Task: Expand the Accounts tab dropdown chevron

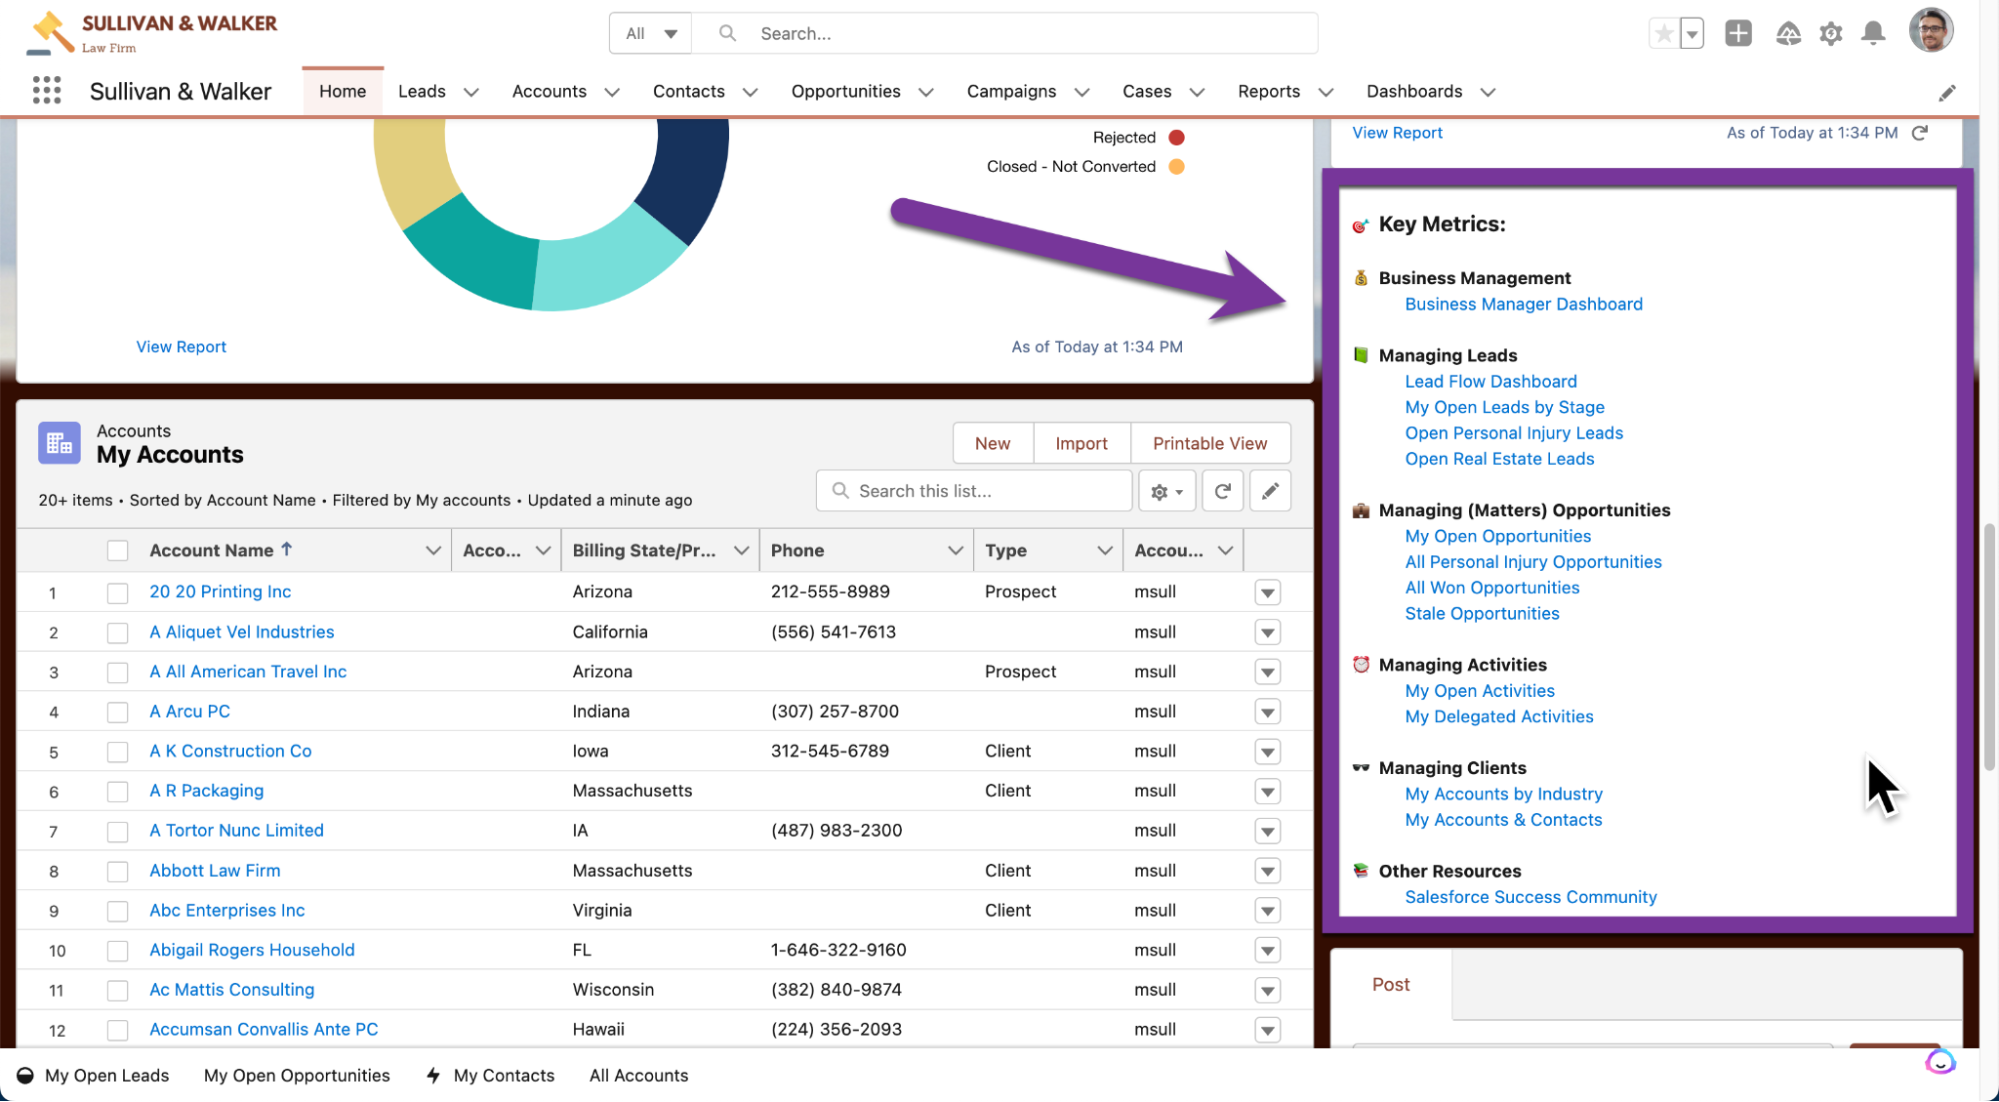Action: 612,92
